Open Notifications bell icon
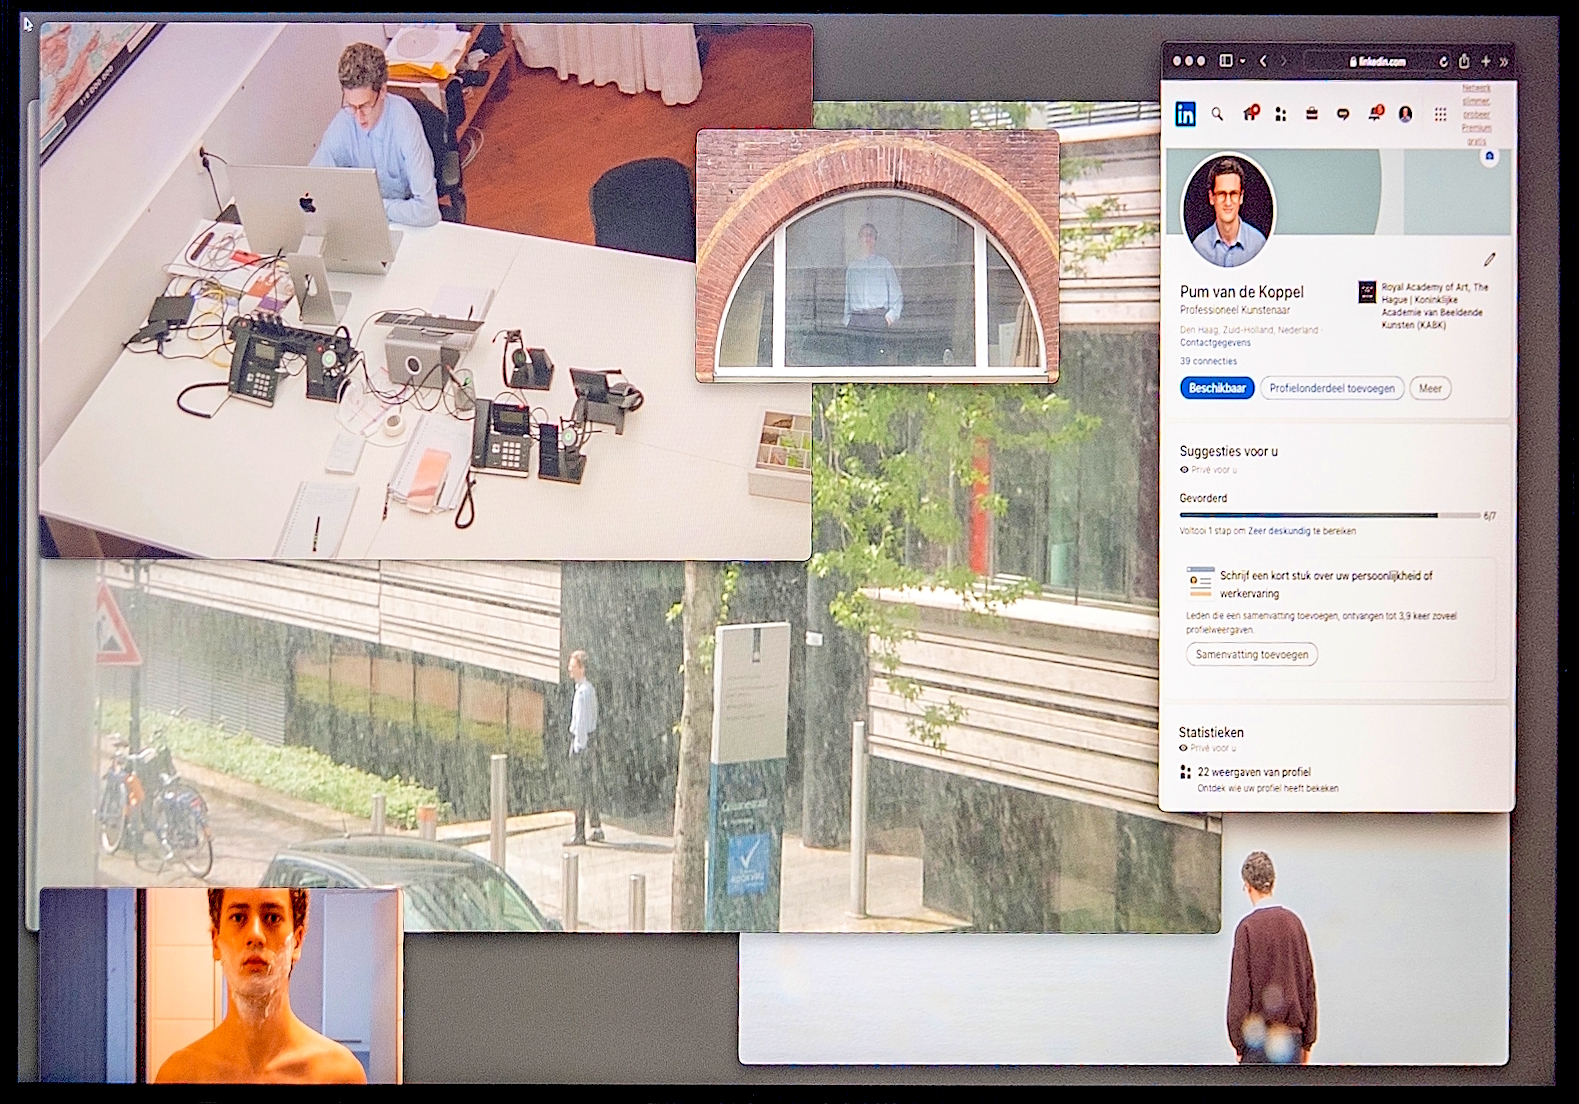1579x1104 pixels. (x=1375, y=114)
